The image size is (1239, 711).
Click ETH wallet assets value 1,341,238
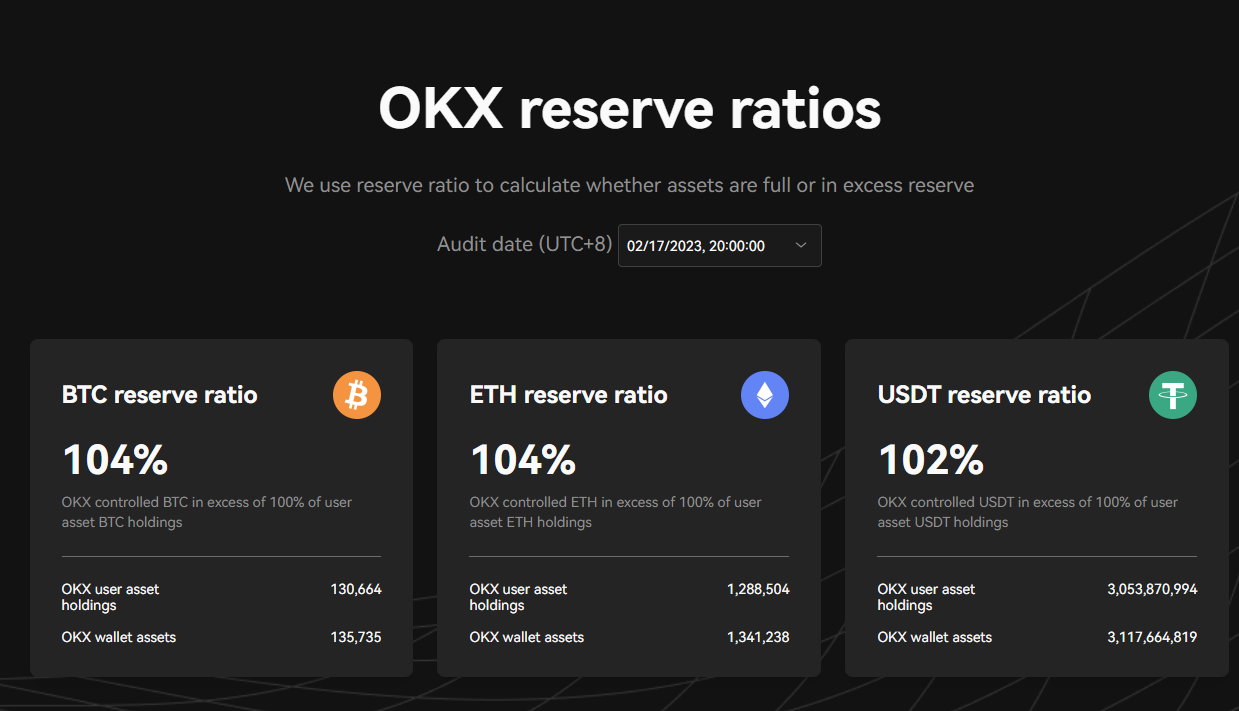(758, 637)
